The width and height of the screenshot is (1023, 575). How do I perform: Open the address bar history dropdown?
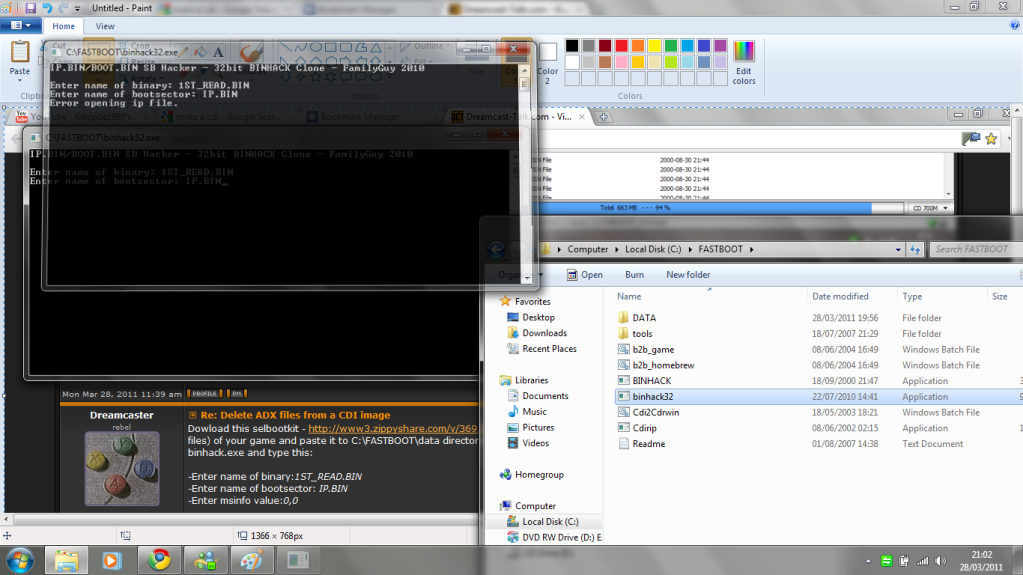click(x=898, y=249)
